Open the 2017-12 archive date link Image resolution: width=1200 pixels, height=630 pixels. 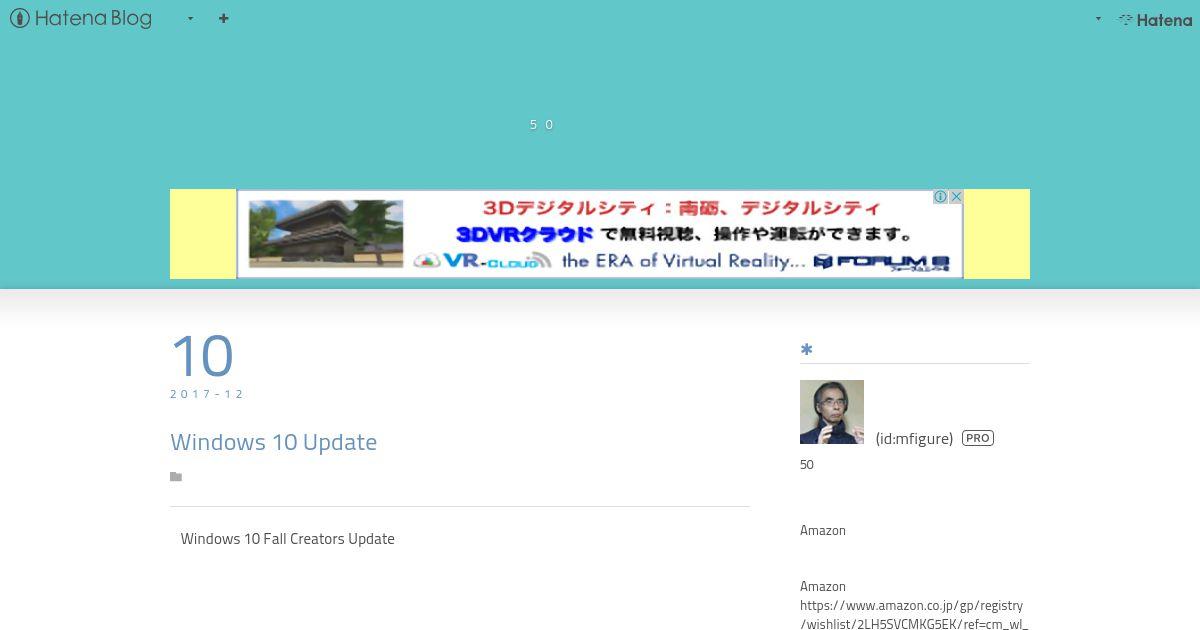pos(207,394)
